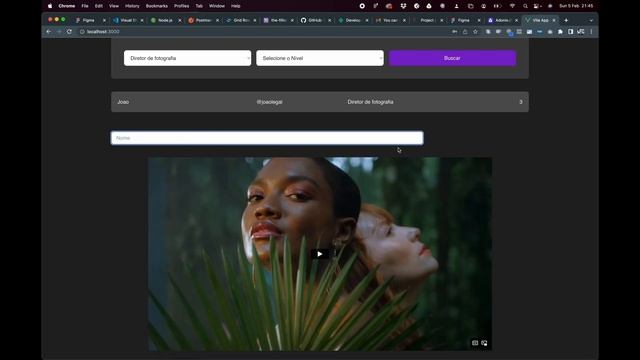Bookmark this page with the star icon
This screenshot has width=640, height=360.
tap(475, 31)
